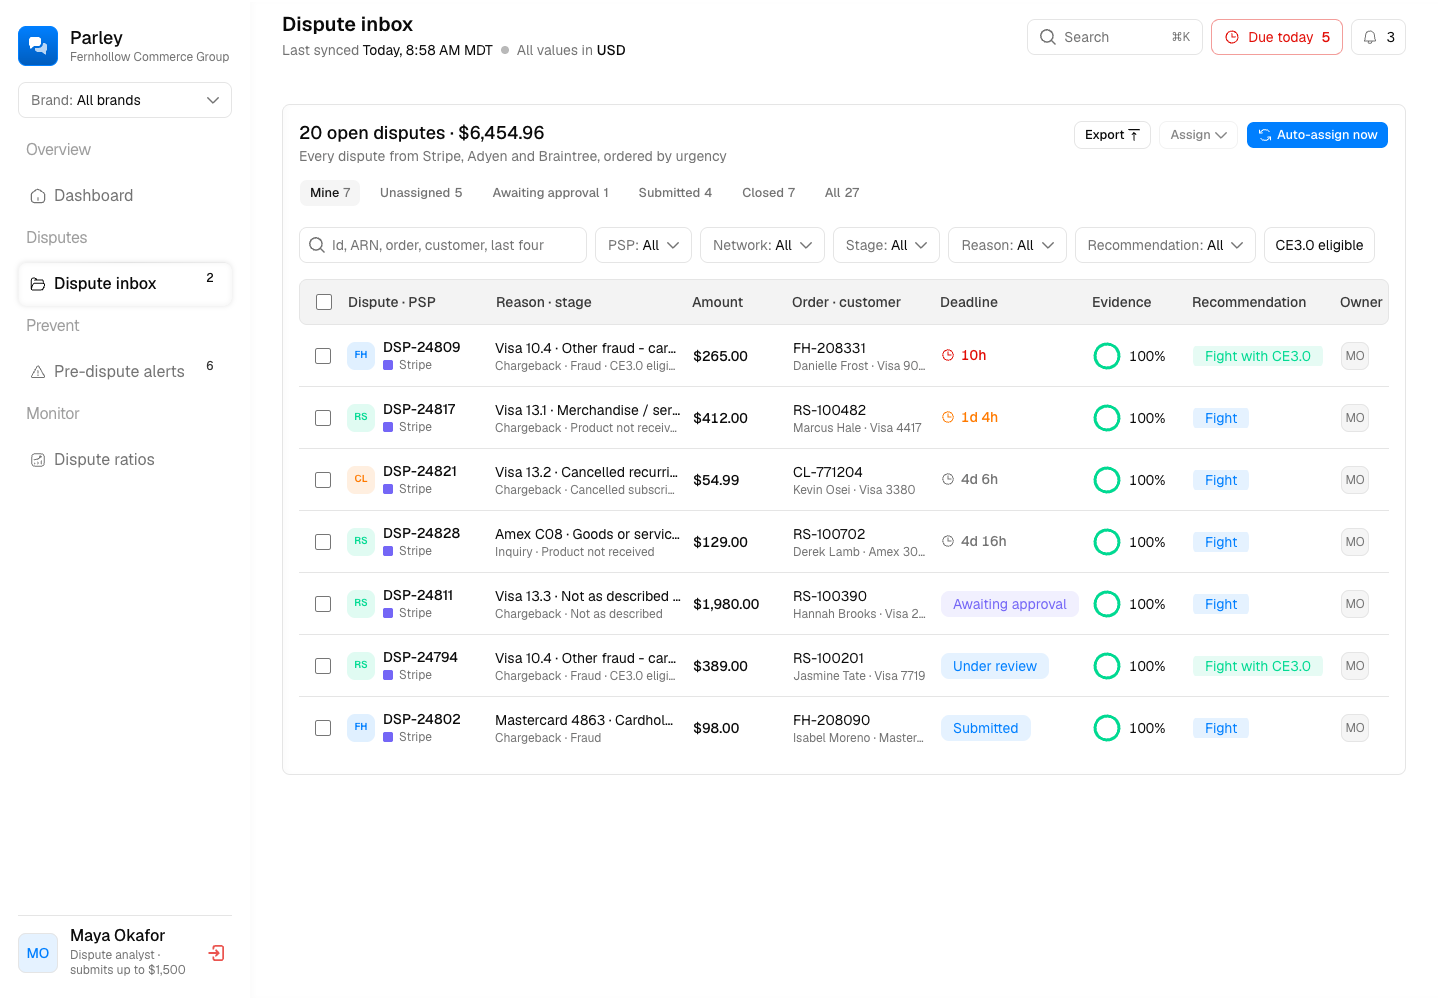Click the Auto-assign now button
This screenshot has width=1440, height=1000.
(1317, 135)
